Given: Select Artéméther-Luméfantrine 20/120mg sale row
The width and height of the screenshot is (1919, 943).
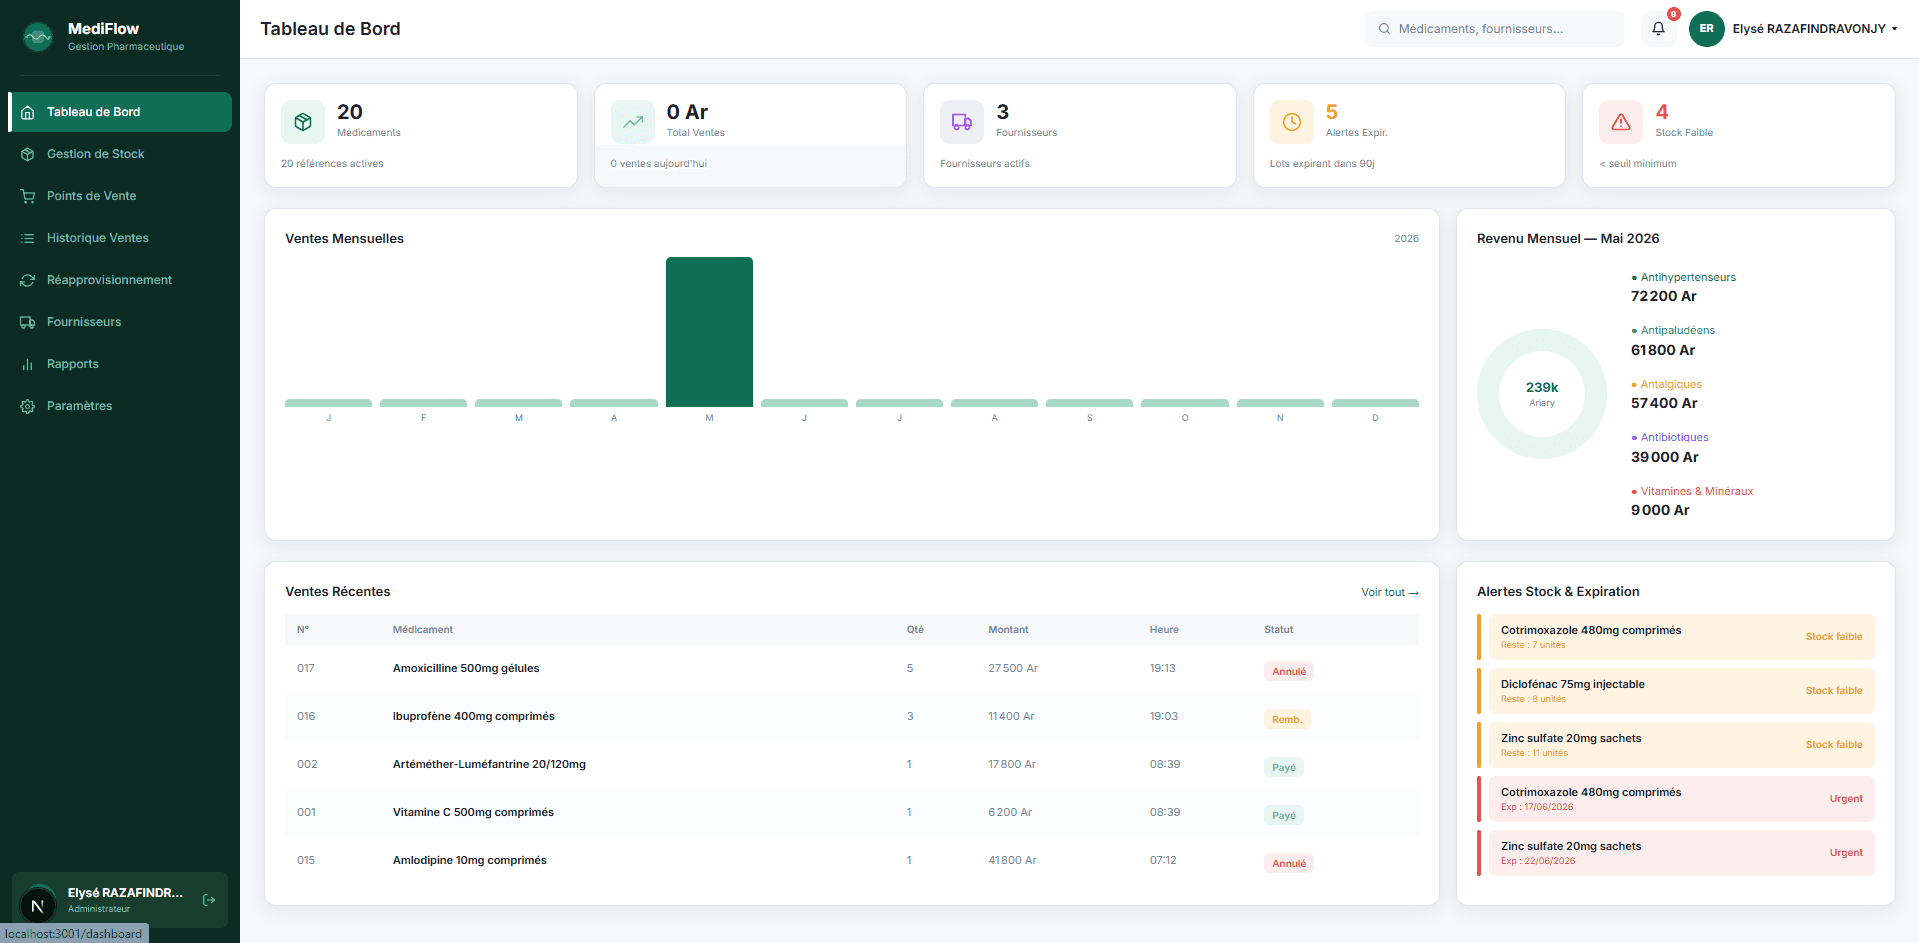Looking at the screenshot, I should point(852,765).
